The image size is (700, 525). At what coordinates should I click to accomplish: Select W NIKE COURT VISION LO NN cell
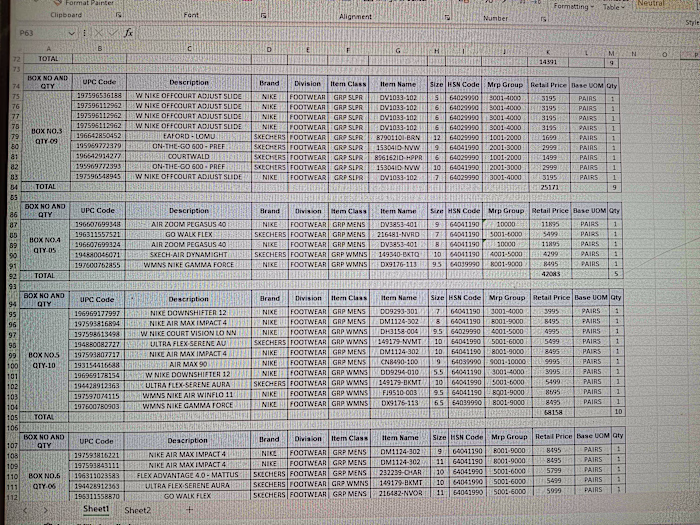pos(188,333)
